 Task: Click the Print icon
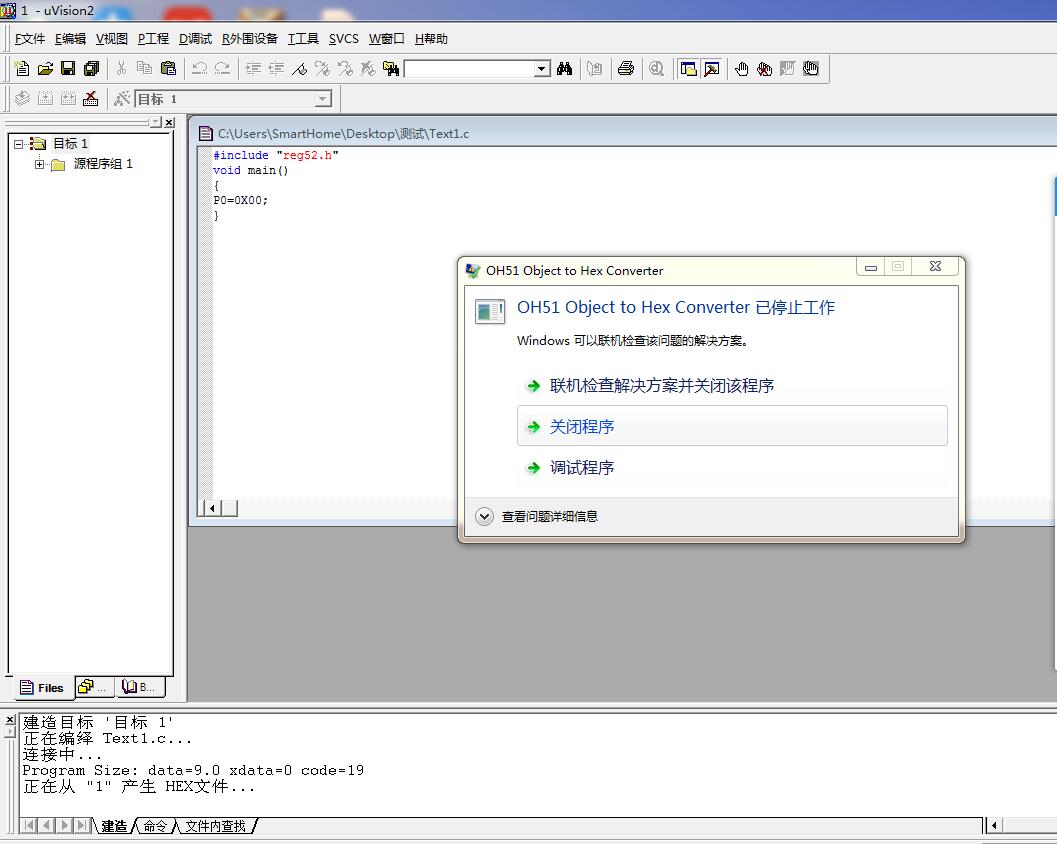point(626,68)
